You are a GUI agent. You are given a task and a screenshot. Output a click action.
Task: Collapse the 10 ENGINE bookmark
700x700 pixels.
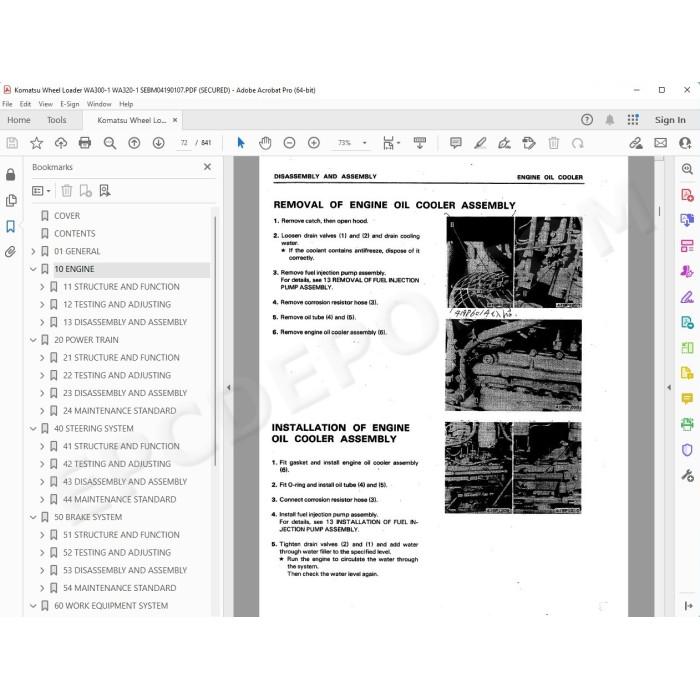pyautogui.click(x=33, y=269)
